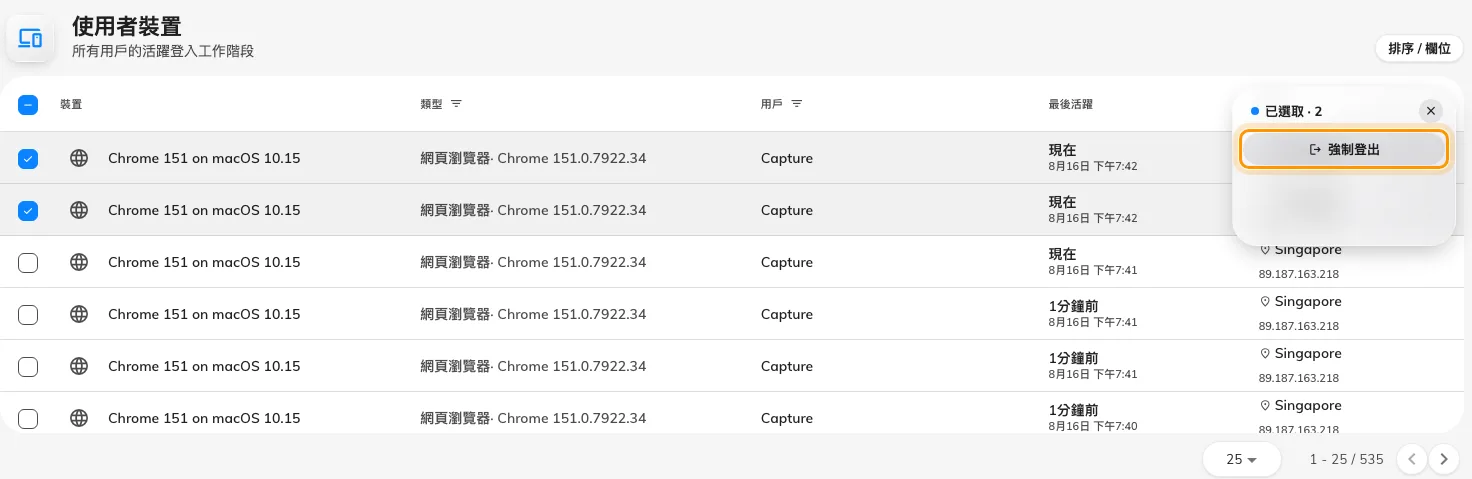Click the 強制登出 button

tap(1344, 149)
